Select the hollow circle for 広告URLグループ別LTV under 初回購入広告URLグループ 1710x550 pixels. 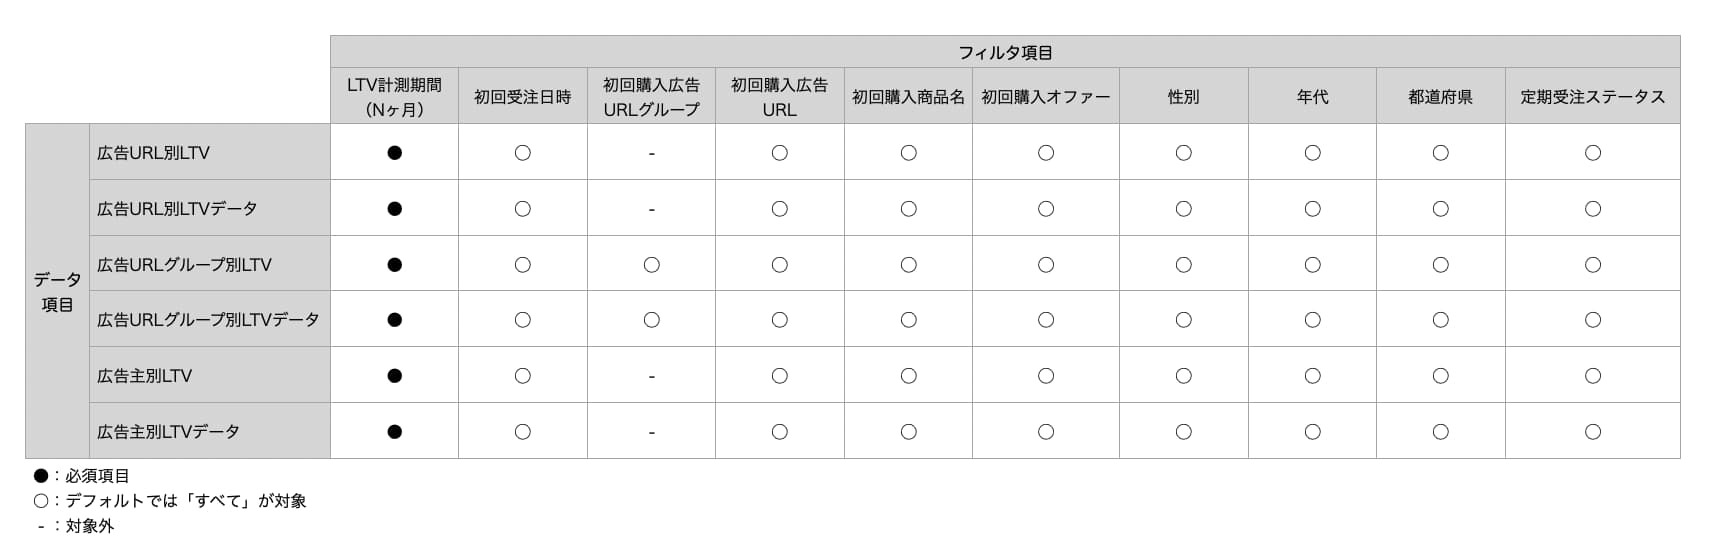[x=651, y=265]
